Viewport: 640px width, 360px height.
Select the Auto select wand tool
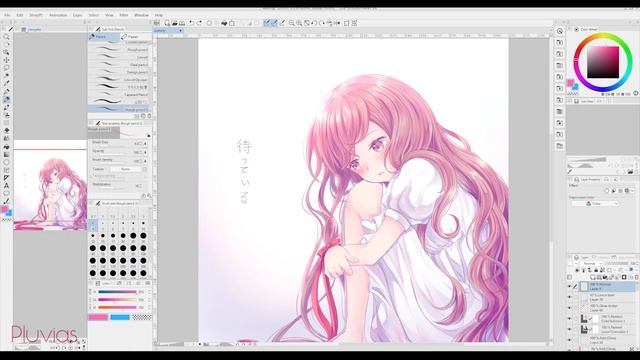coord(6,76)
